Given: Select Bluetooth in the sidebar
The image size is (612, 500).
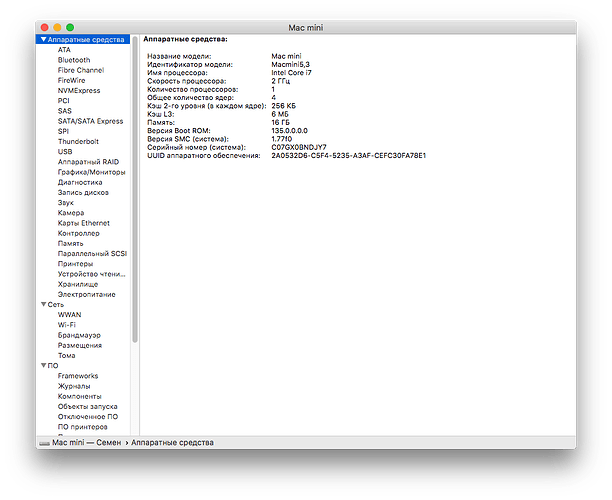Looking at the screenshot, I should click(74, 60).
